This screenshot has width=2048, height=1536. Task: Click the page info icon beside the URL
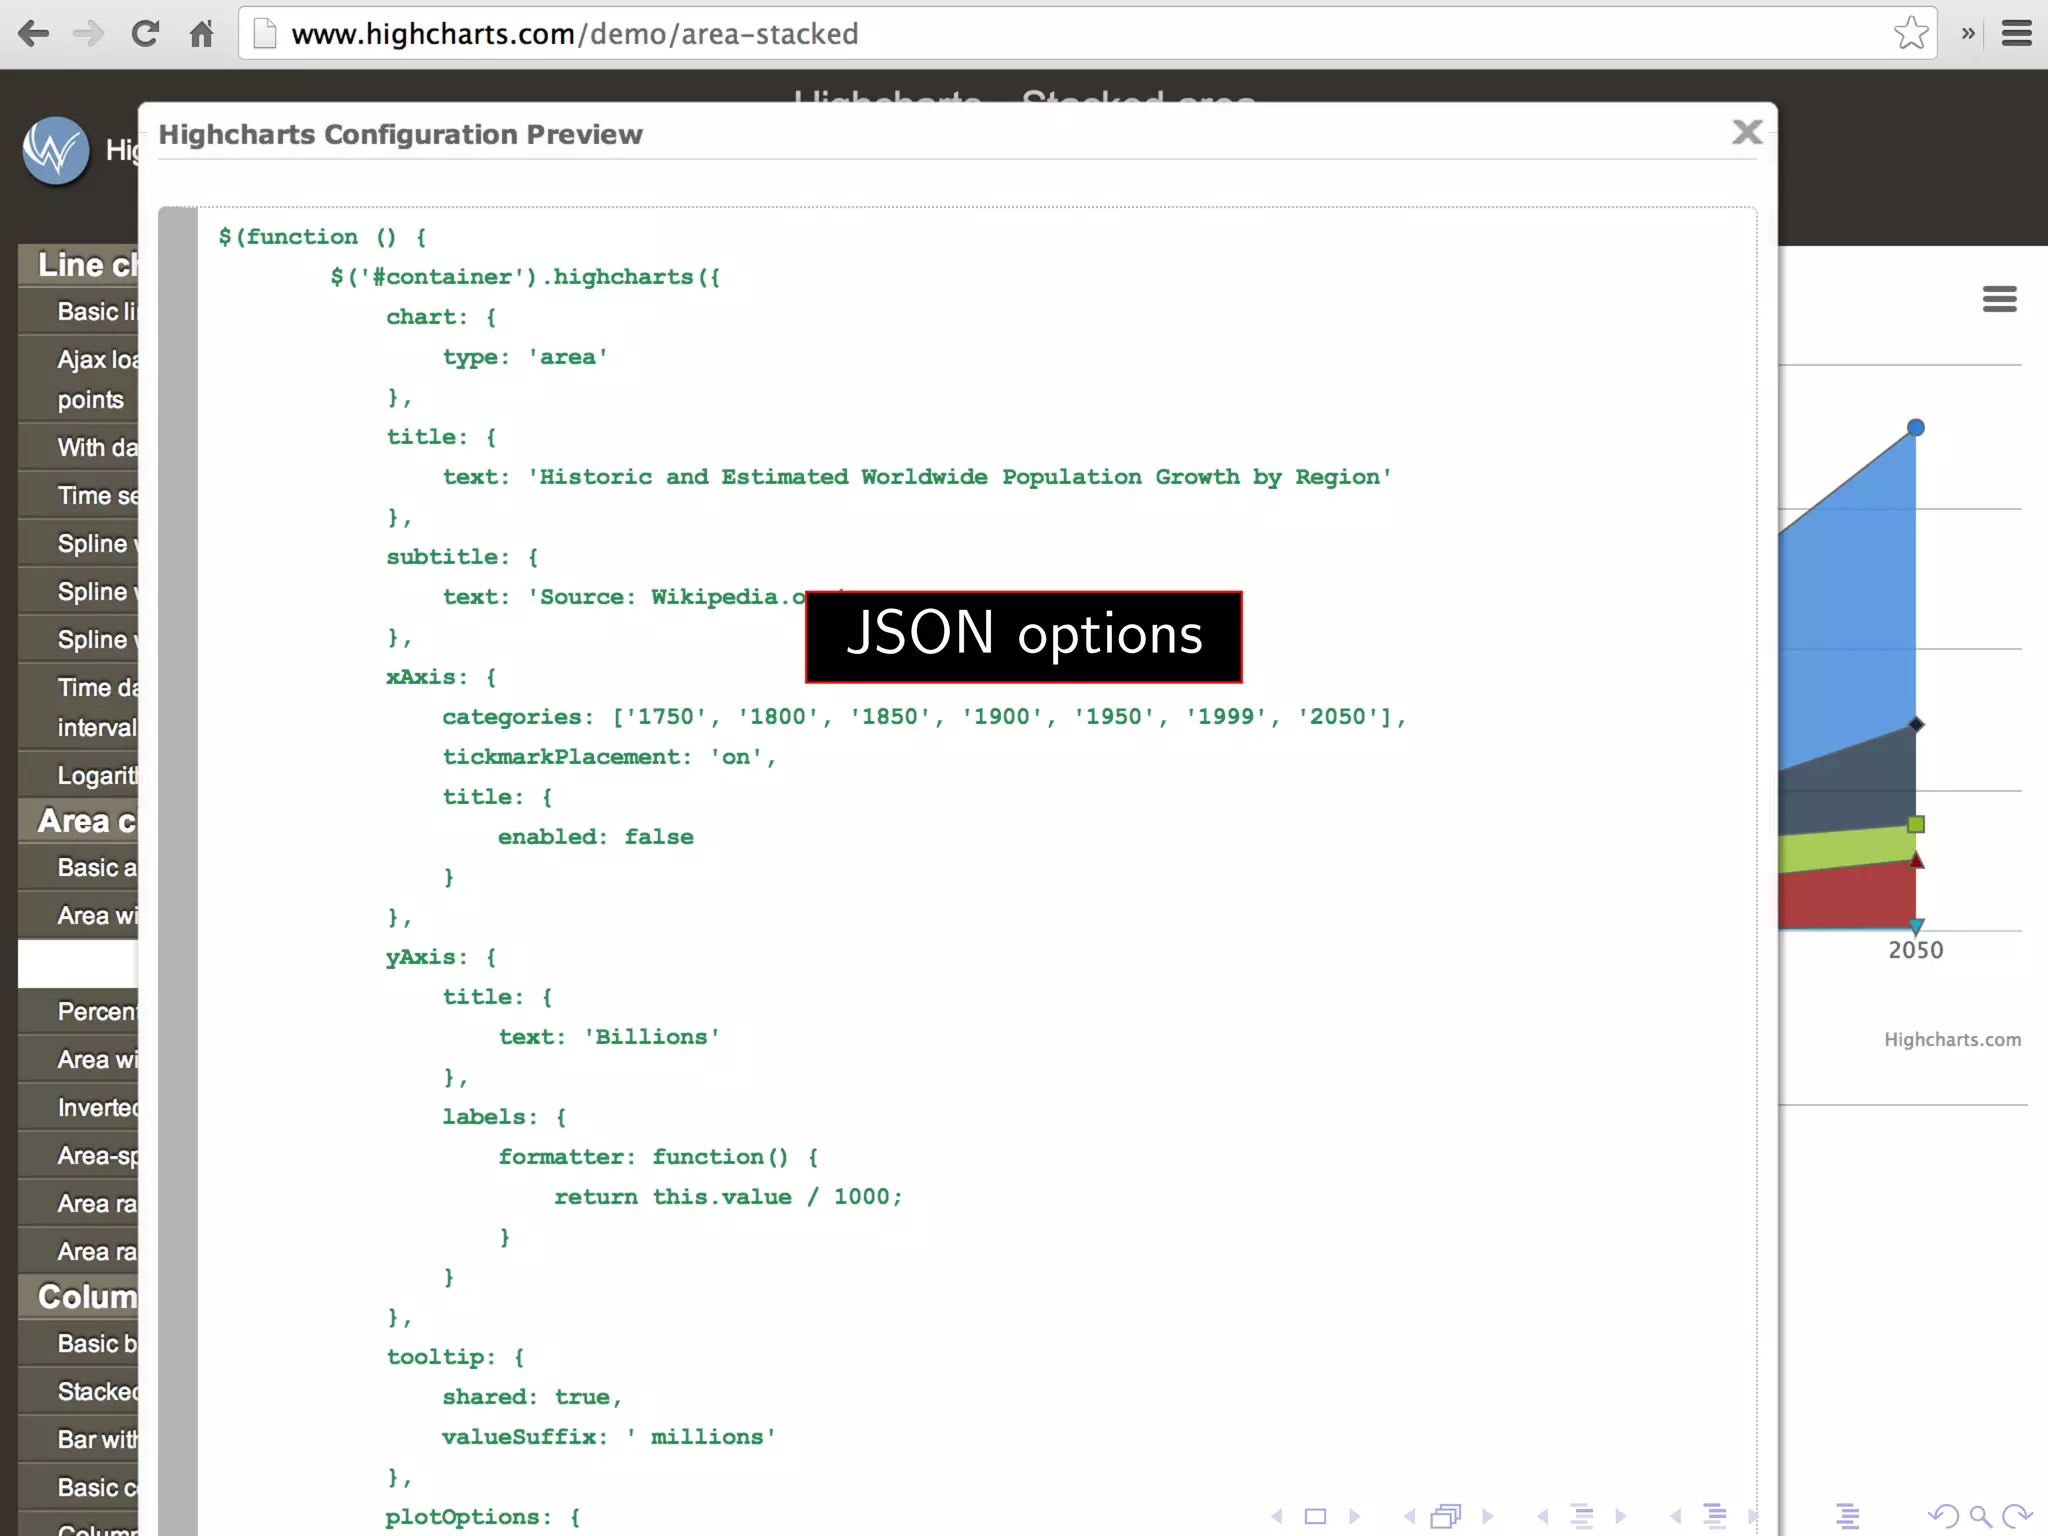tap(265, 34)
